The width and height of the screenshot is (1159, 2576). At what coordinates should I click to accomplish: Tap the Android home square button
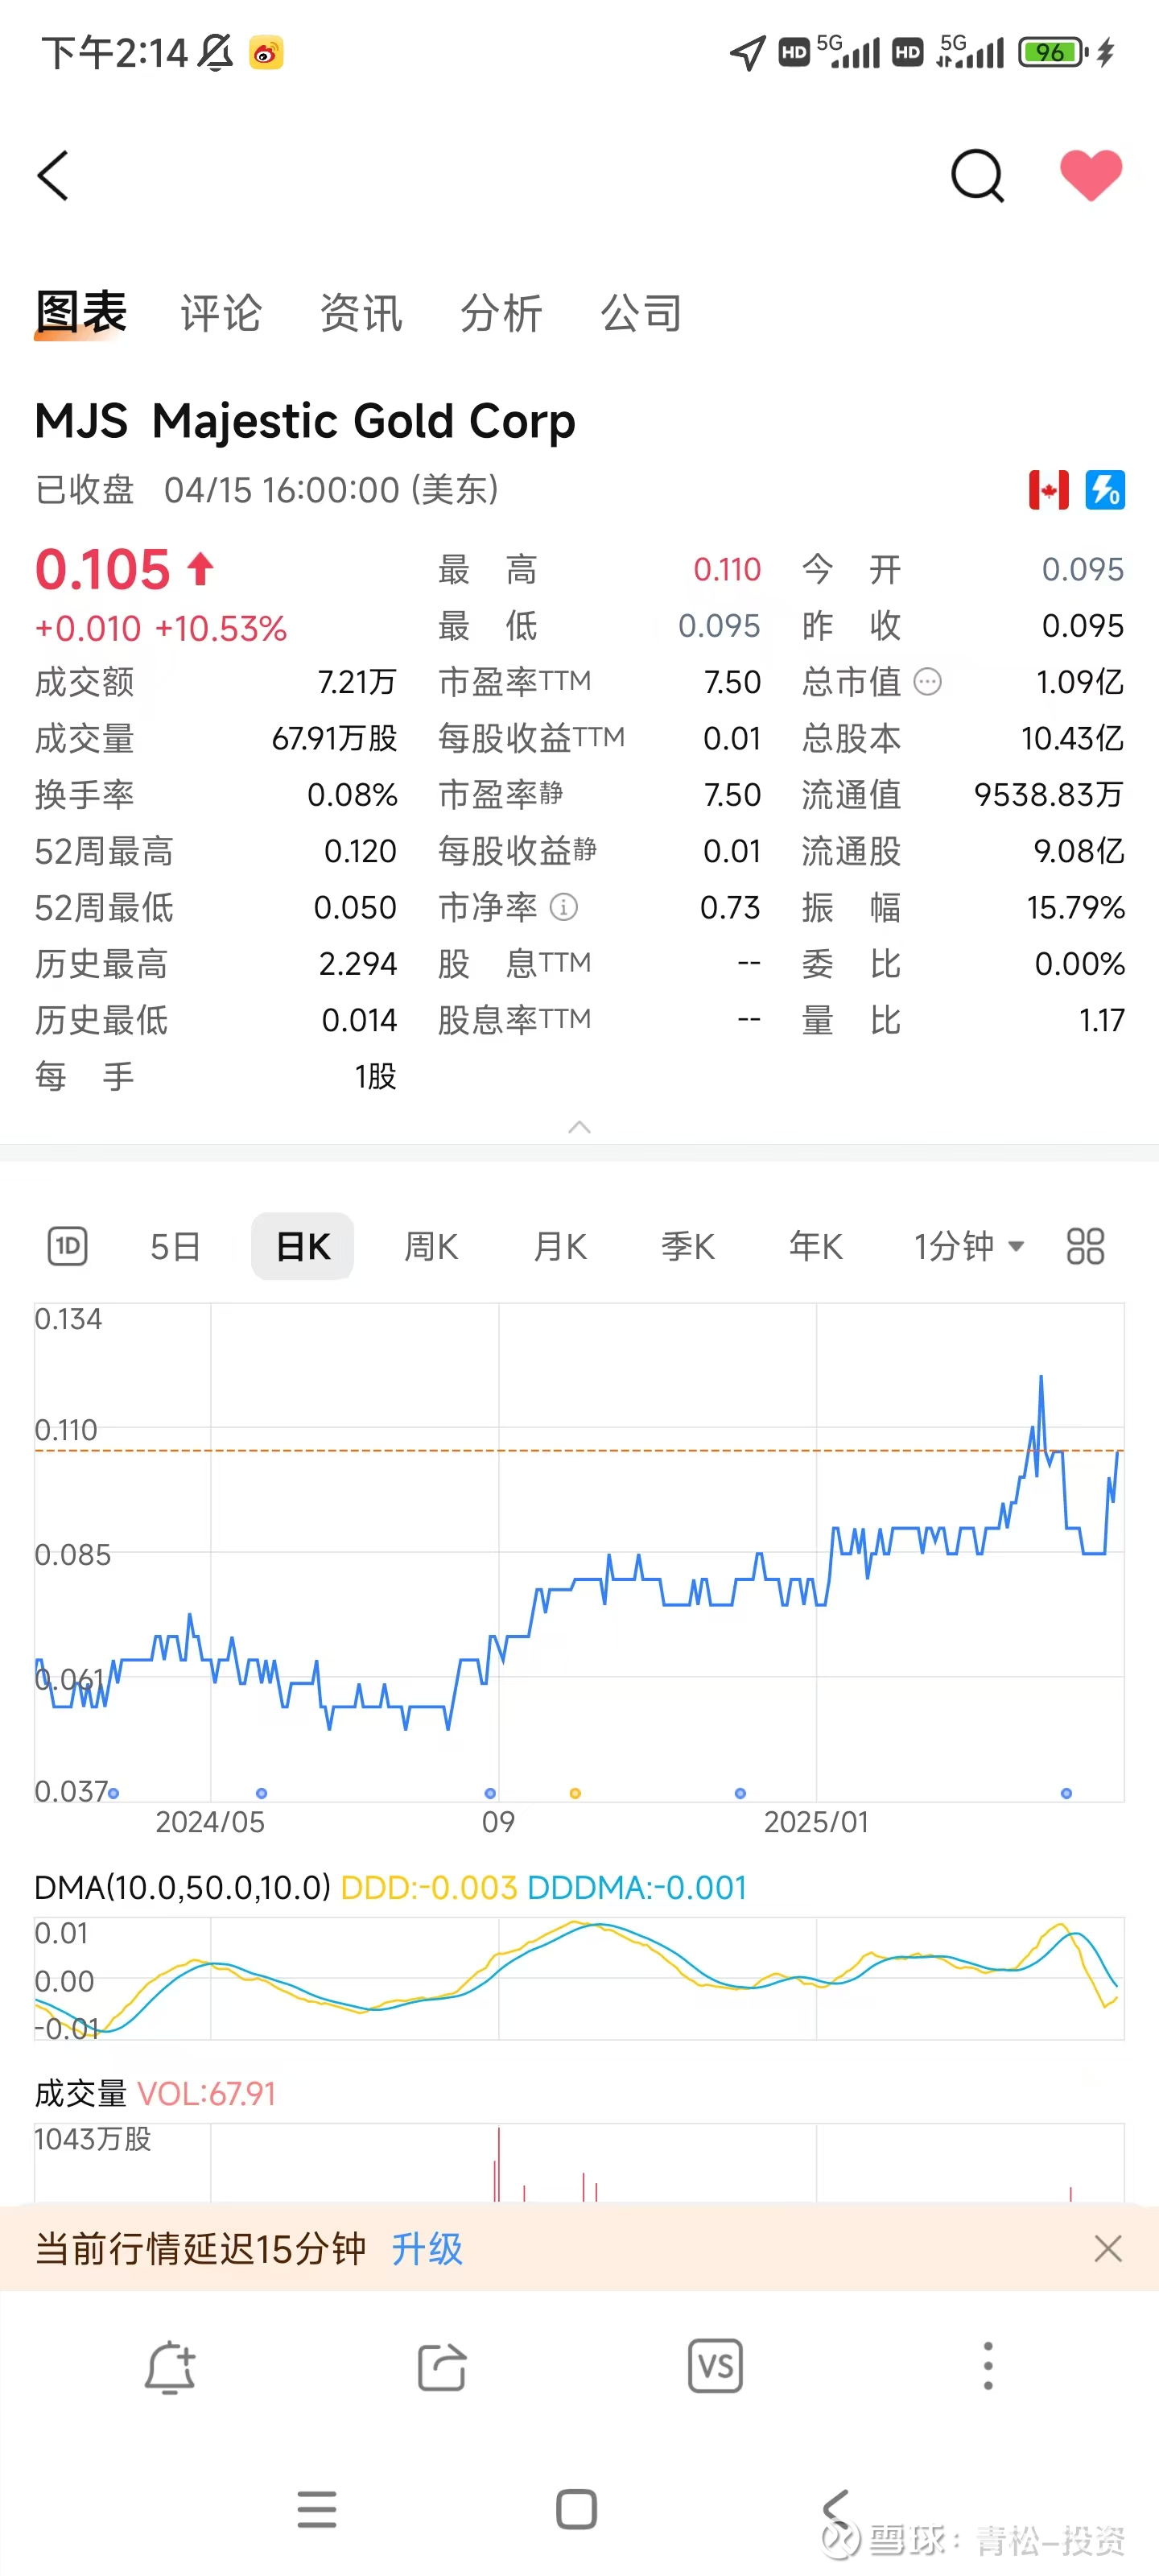coord(576,2509)
